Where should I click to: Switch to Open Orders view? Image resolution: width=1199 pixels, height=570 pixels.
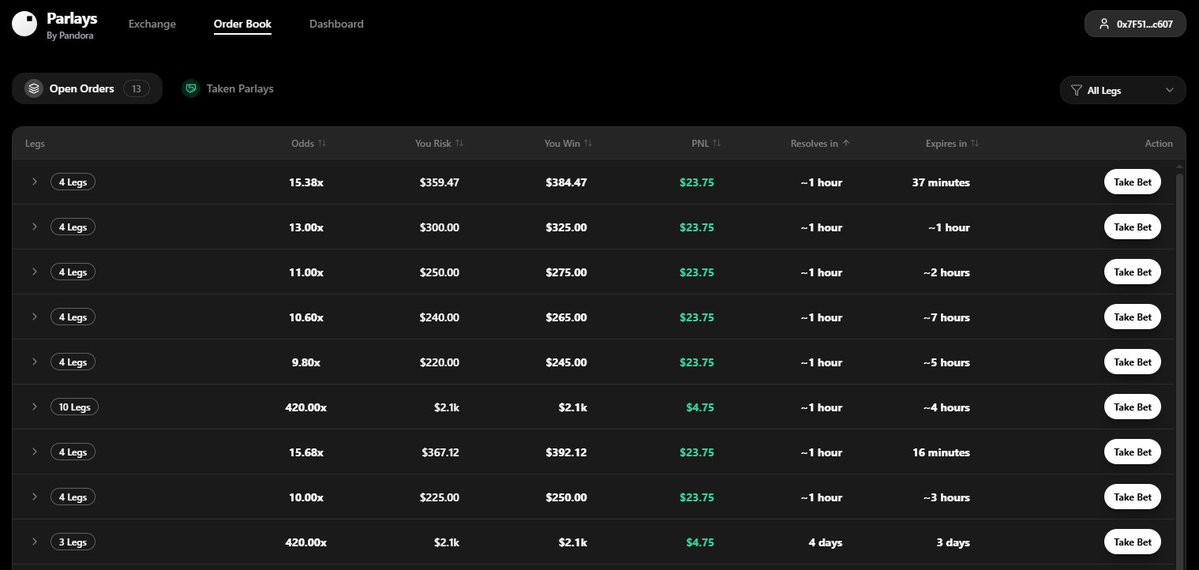click(x=87, y=89)
